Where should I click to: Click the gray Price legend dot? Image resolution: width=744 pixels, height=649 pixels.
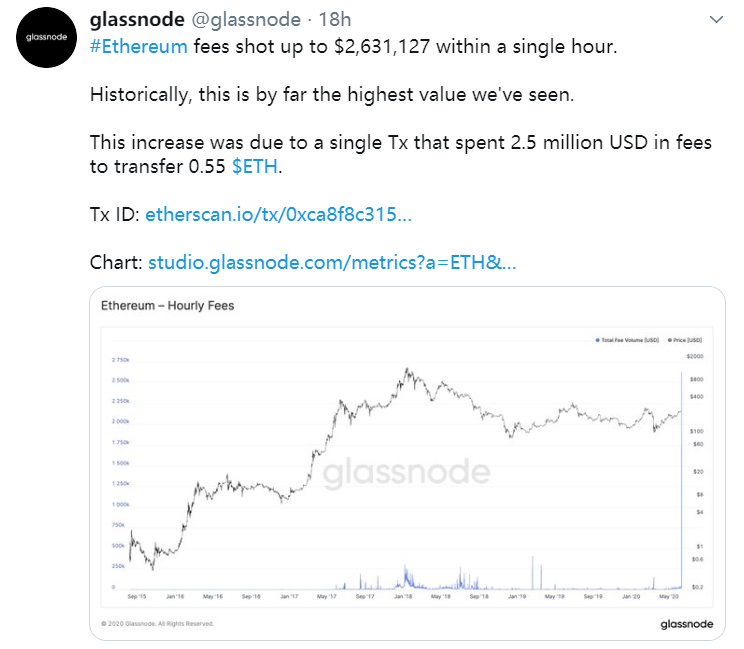coord(669,341)
